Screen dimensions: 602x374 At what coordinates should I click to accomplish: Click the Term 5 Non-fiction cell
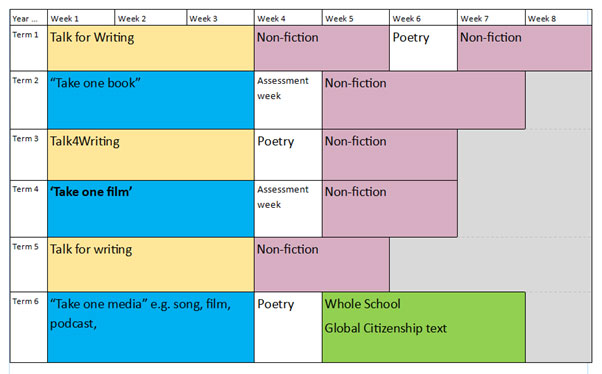point(322,265)
